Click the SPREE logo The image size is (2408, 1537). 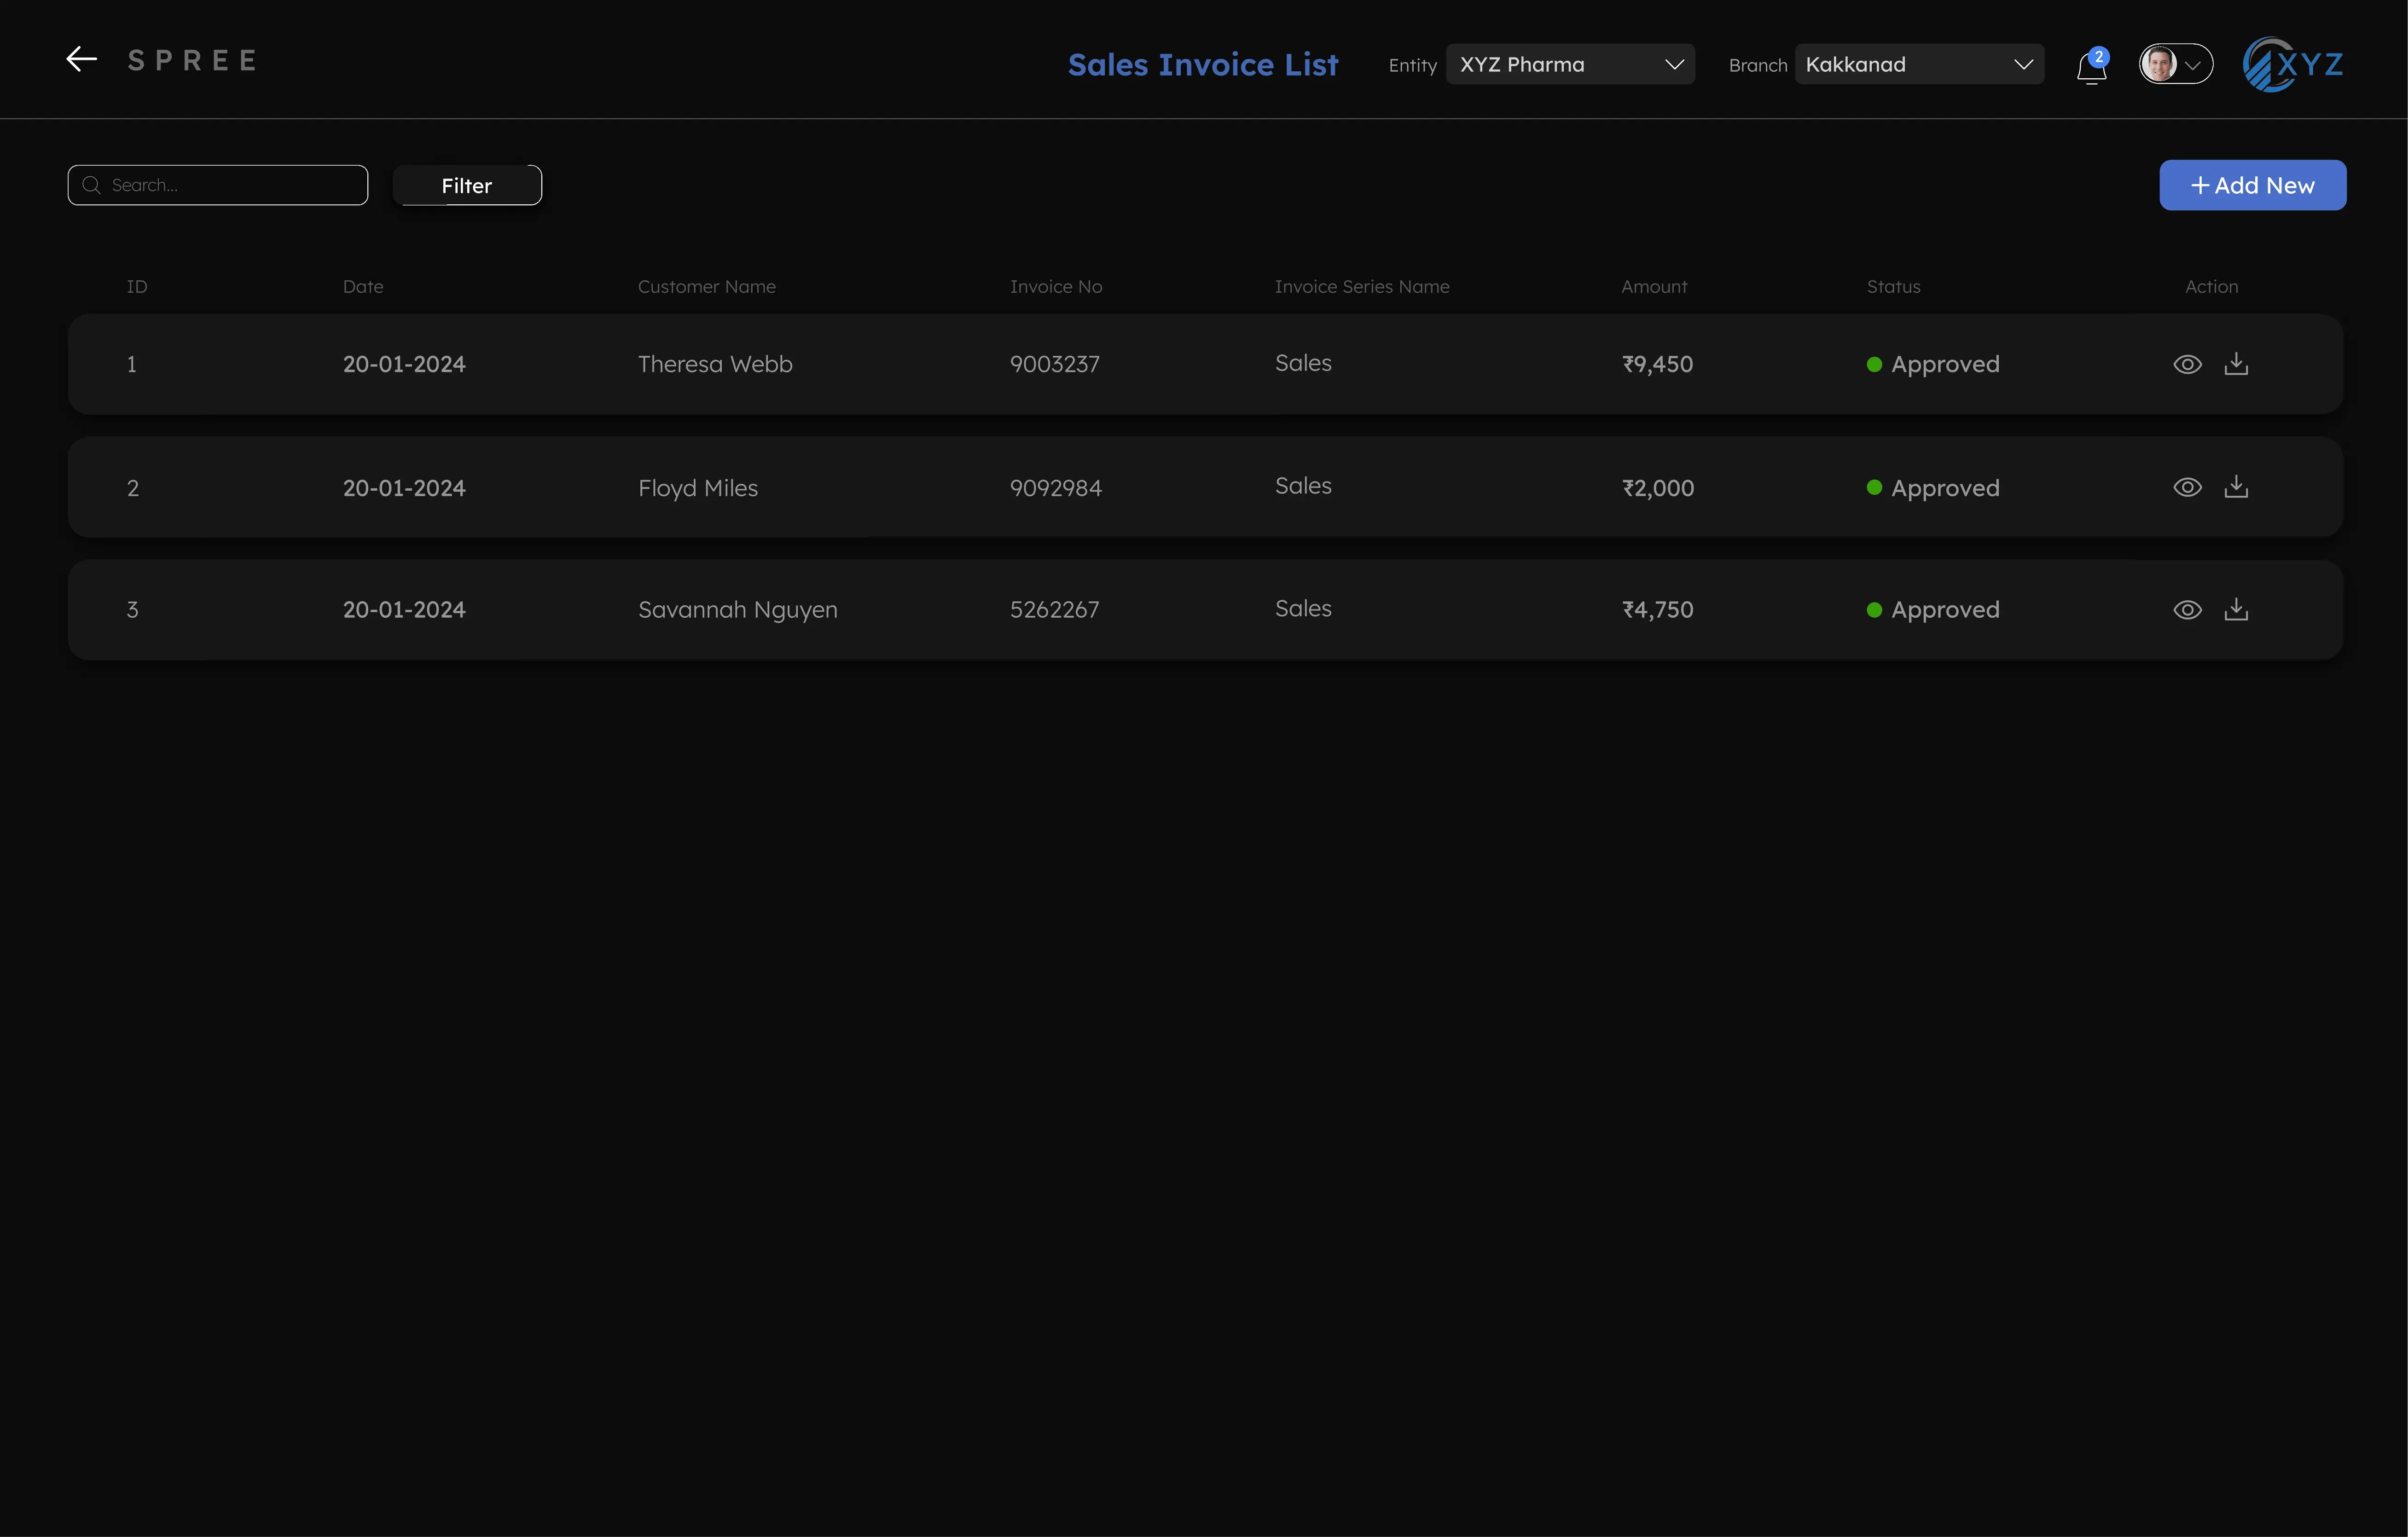[193, 59]
